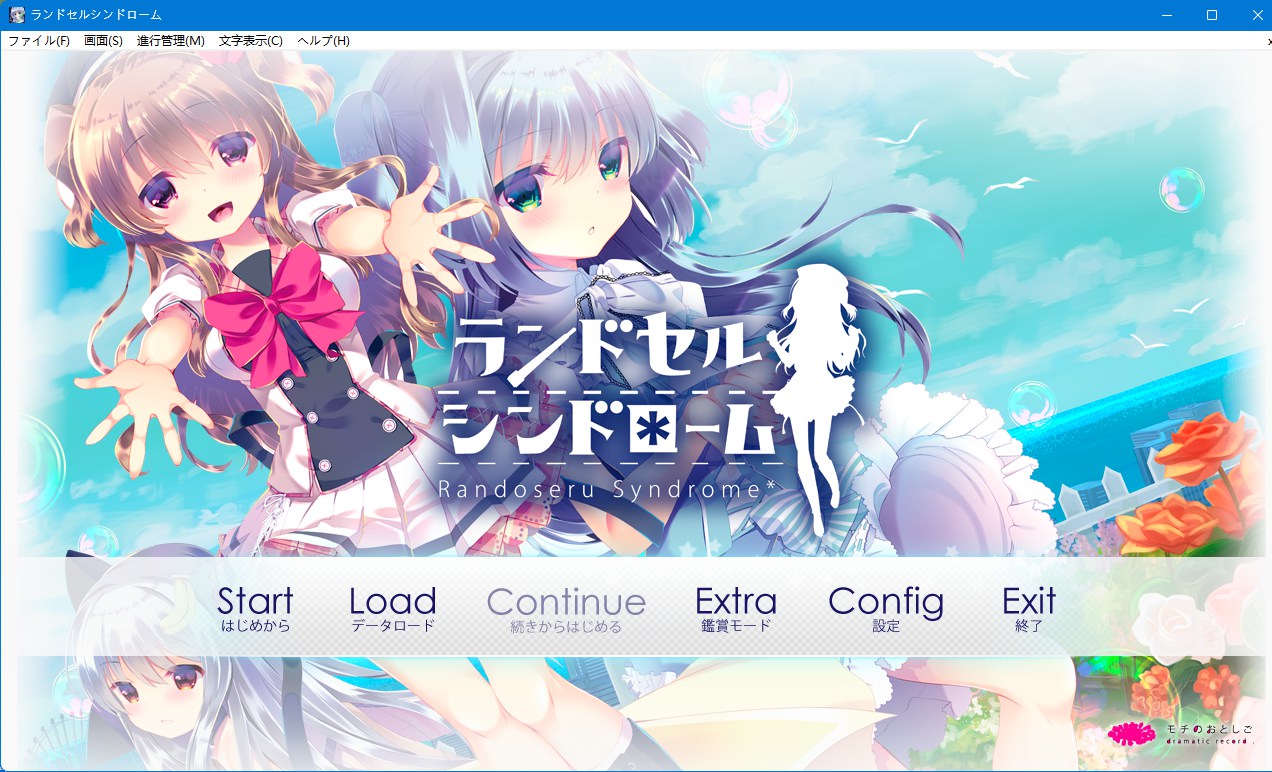1272x772 pixels.
Task: Click the window title bar text
Action: (96, 15)
